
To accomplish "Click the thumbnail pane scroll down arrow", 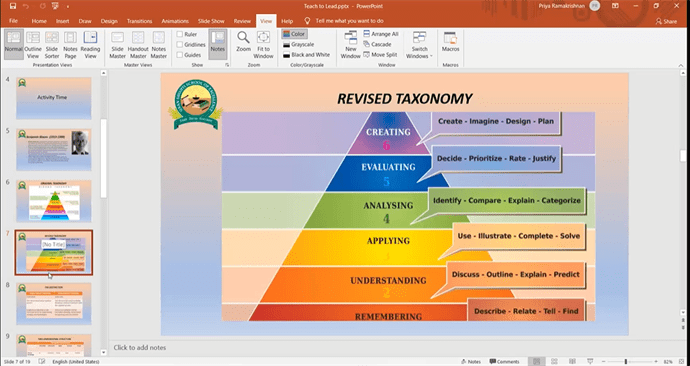I will pyautogui.click(x=104, y=352).
